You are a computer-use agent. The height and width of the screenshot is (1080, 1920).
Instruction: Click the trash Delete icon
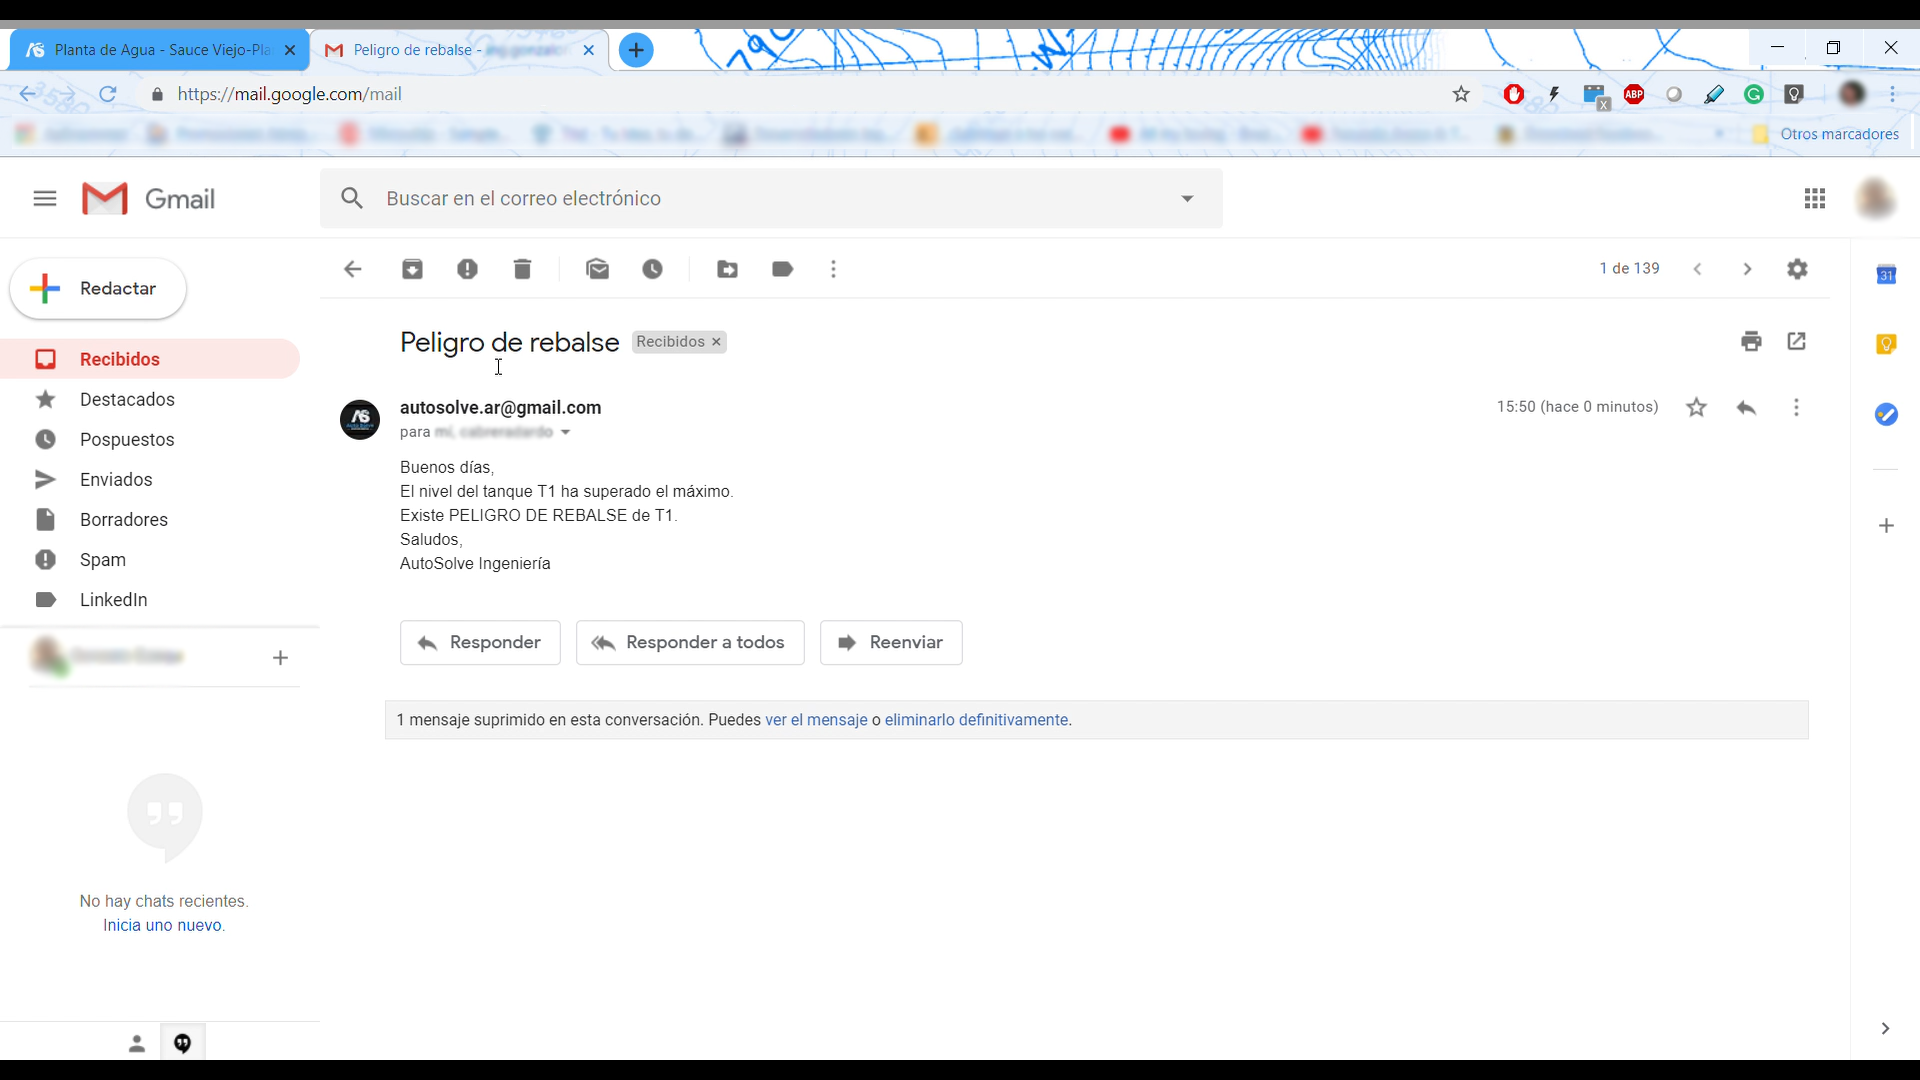522,269
